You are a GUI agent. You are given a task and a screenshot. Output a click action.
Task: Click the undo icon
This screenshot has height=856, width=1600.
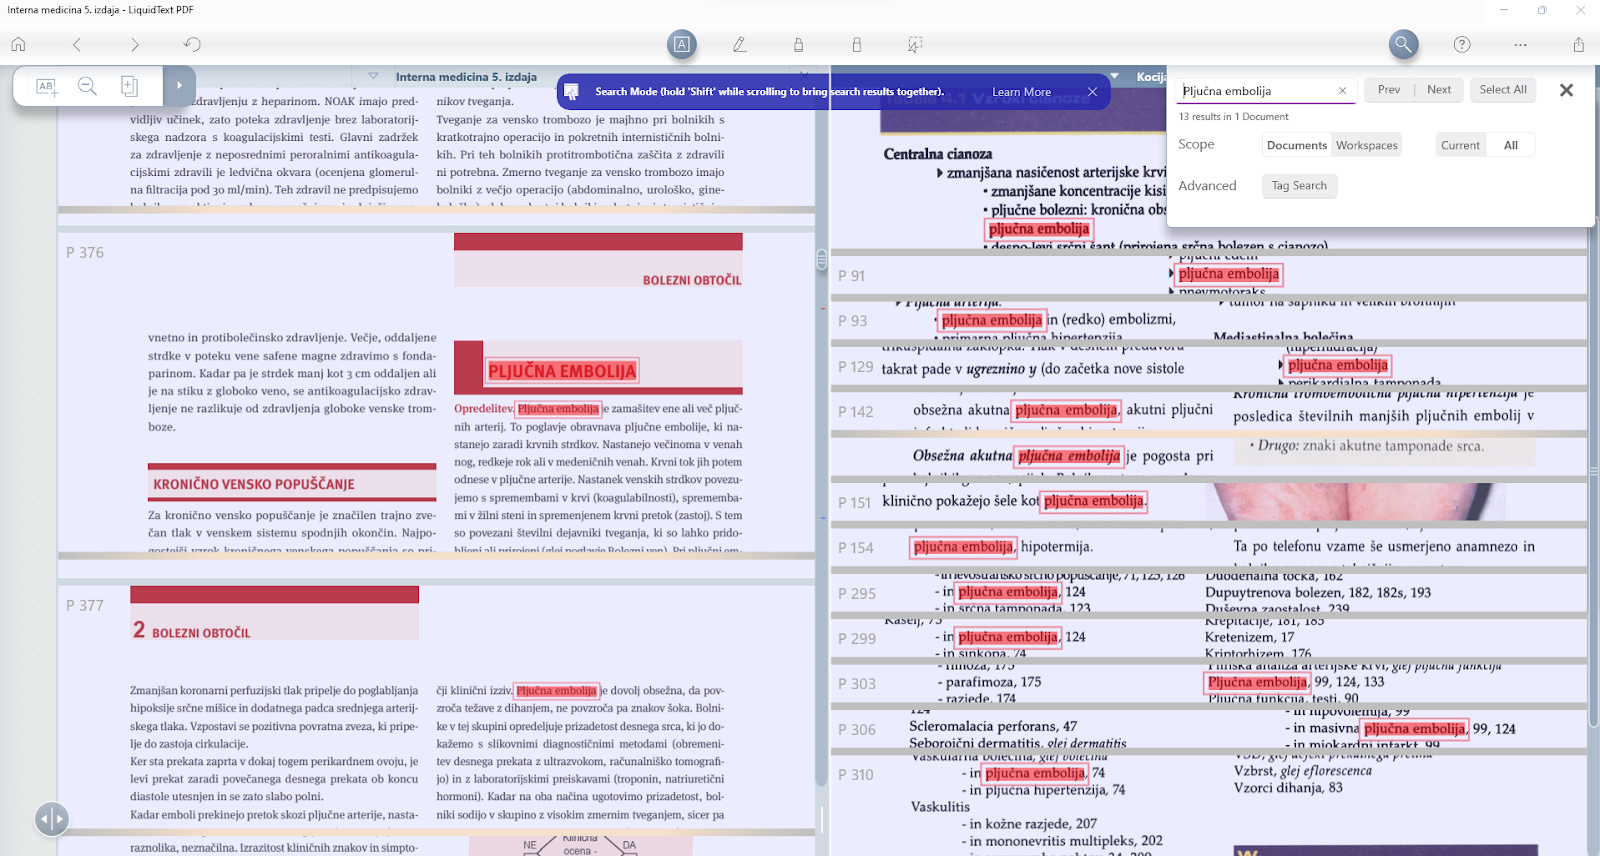tap(192, 44)
